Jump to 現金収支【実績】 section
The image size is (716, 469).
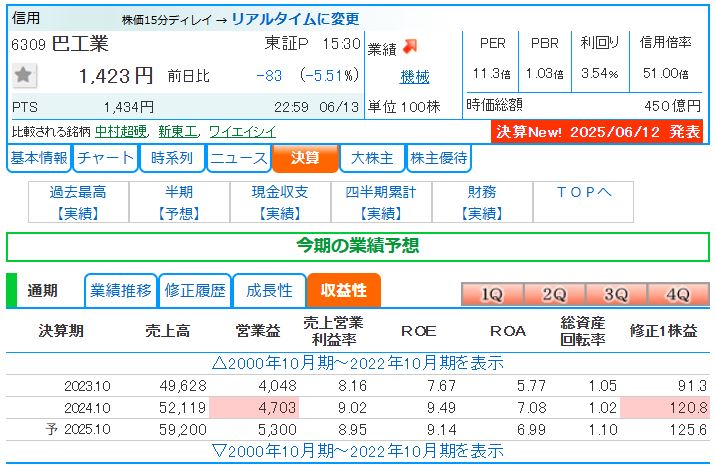[280, 202]
